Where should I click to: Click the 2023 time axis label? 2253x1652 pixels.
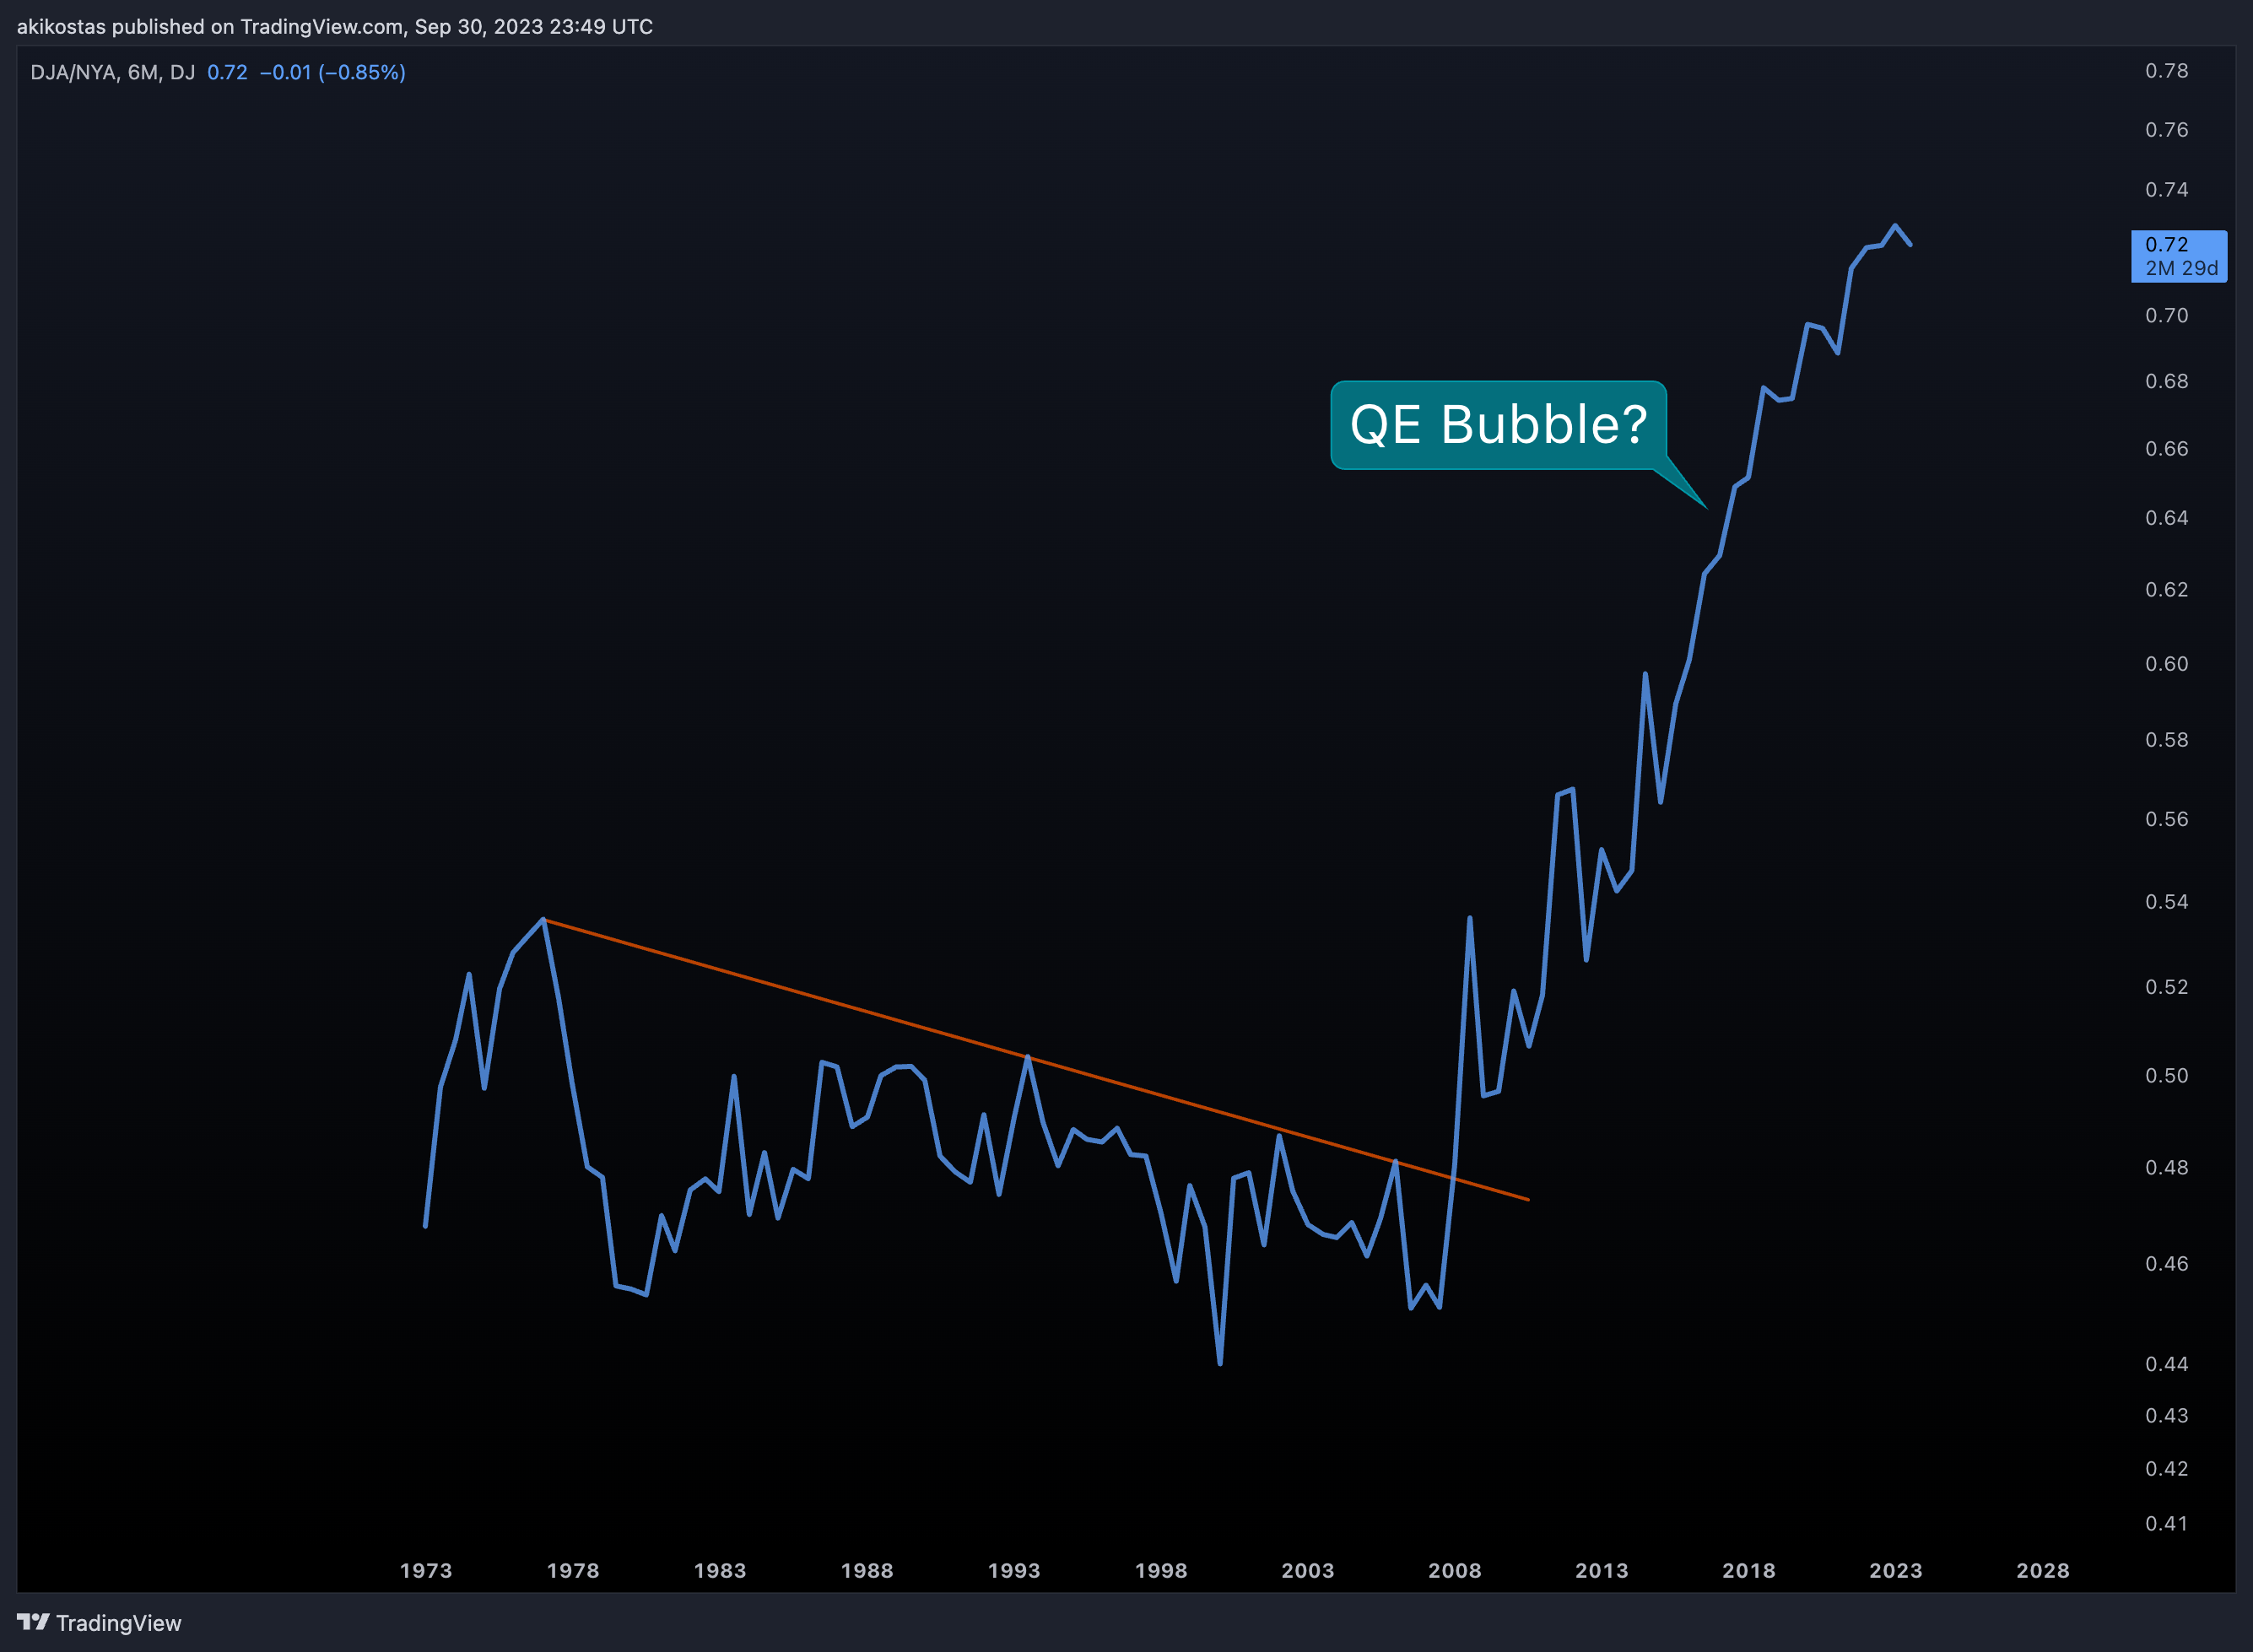[1896, 1571]
